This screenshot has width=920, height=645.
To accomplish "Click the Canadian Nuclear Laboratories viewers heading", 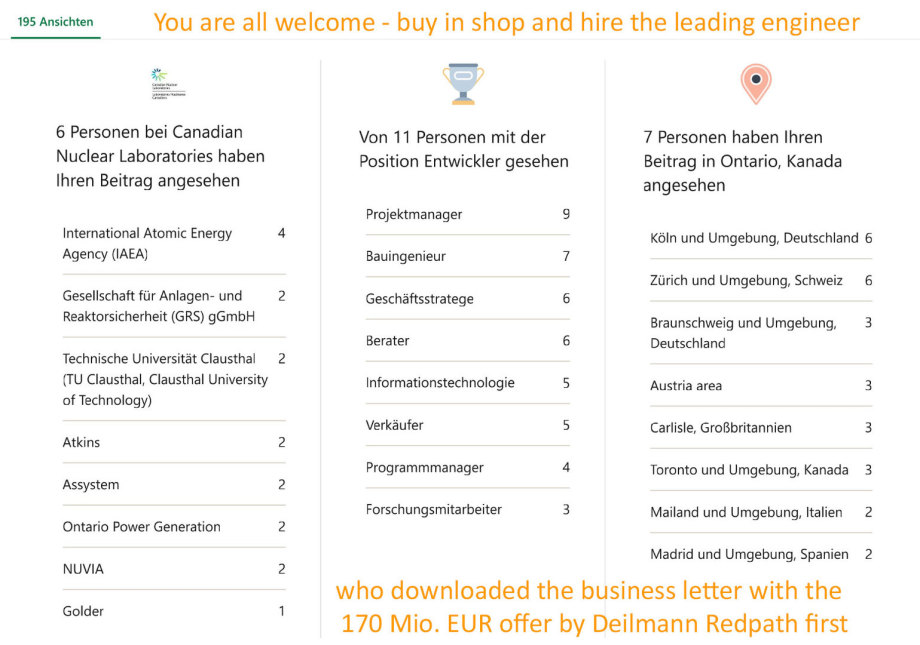I will tap(160, 156).
